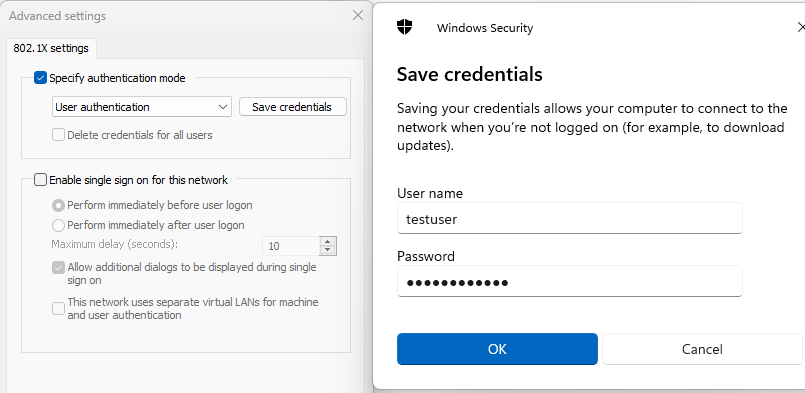
Task: Check Allow additional dialogs during single sign on
Action: point(59,268)
